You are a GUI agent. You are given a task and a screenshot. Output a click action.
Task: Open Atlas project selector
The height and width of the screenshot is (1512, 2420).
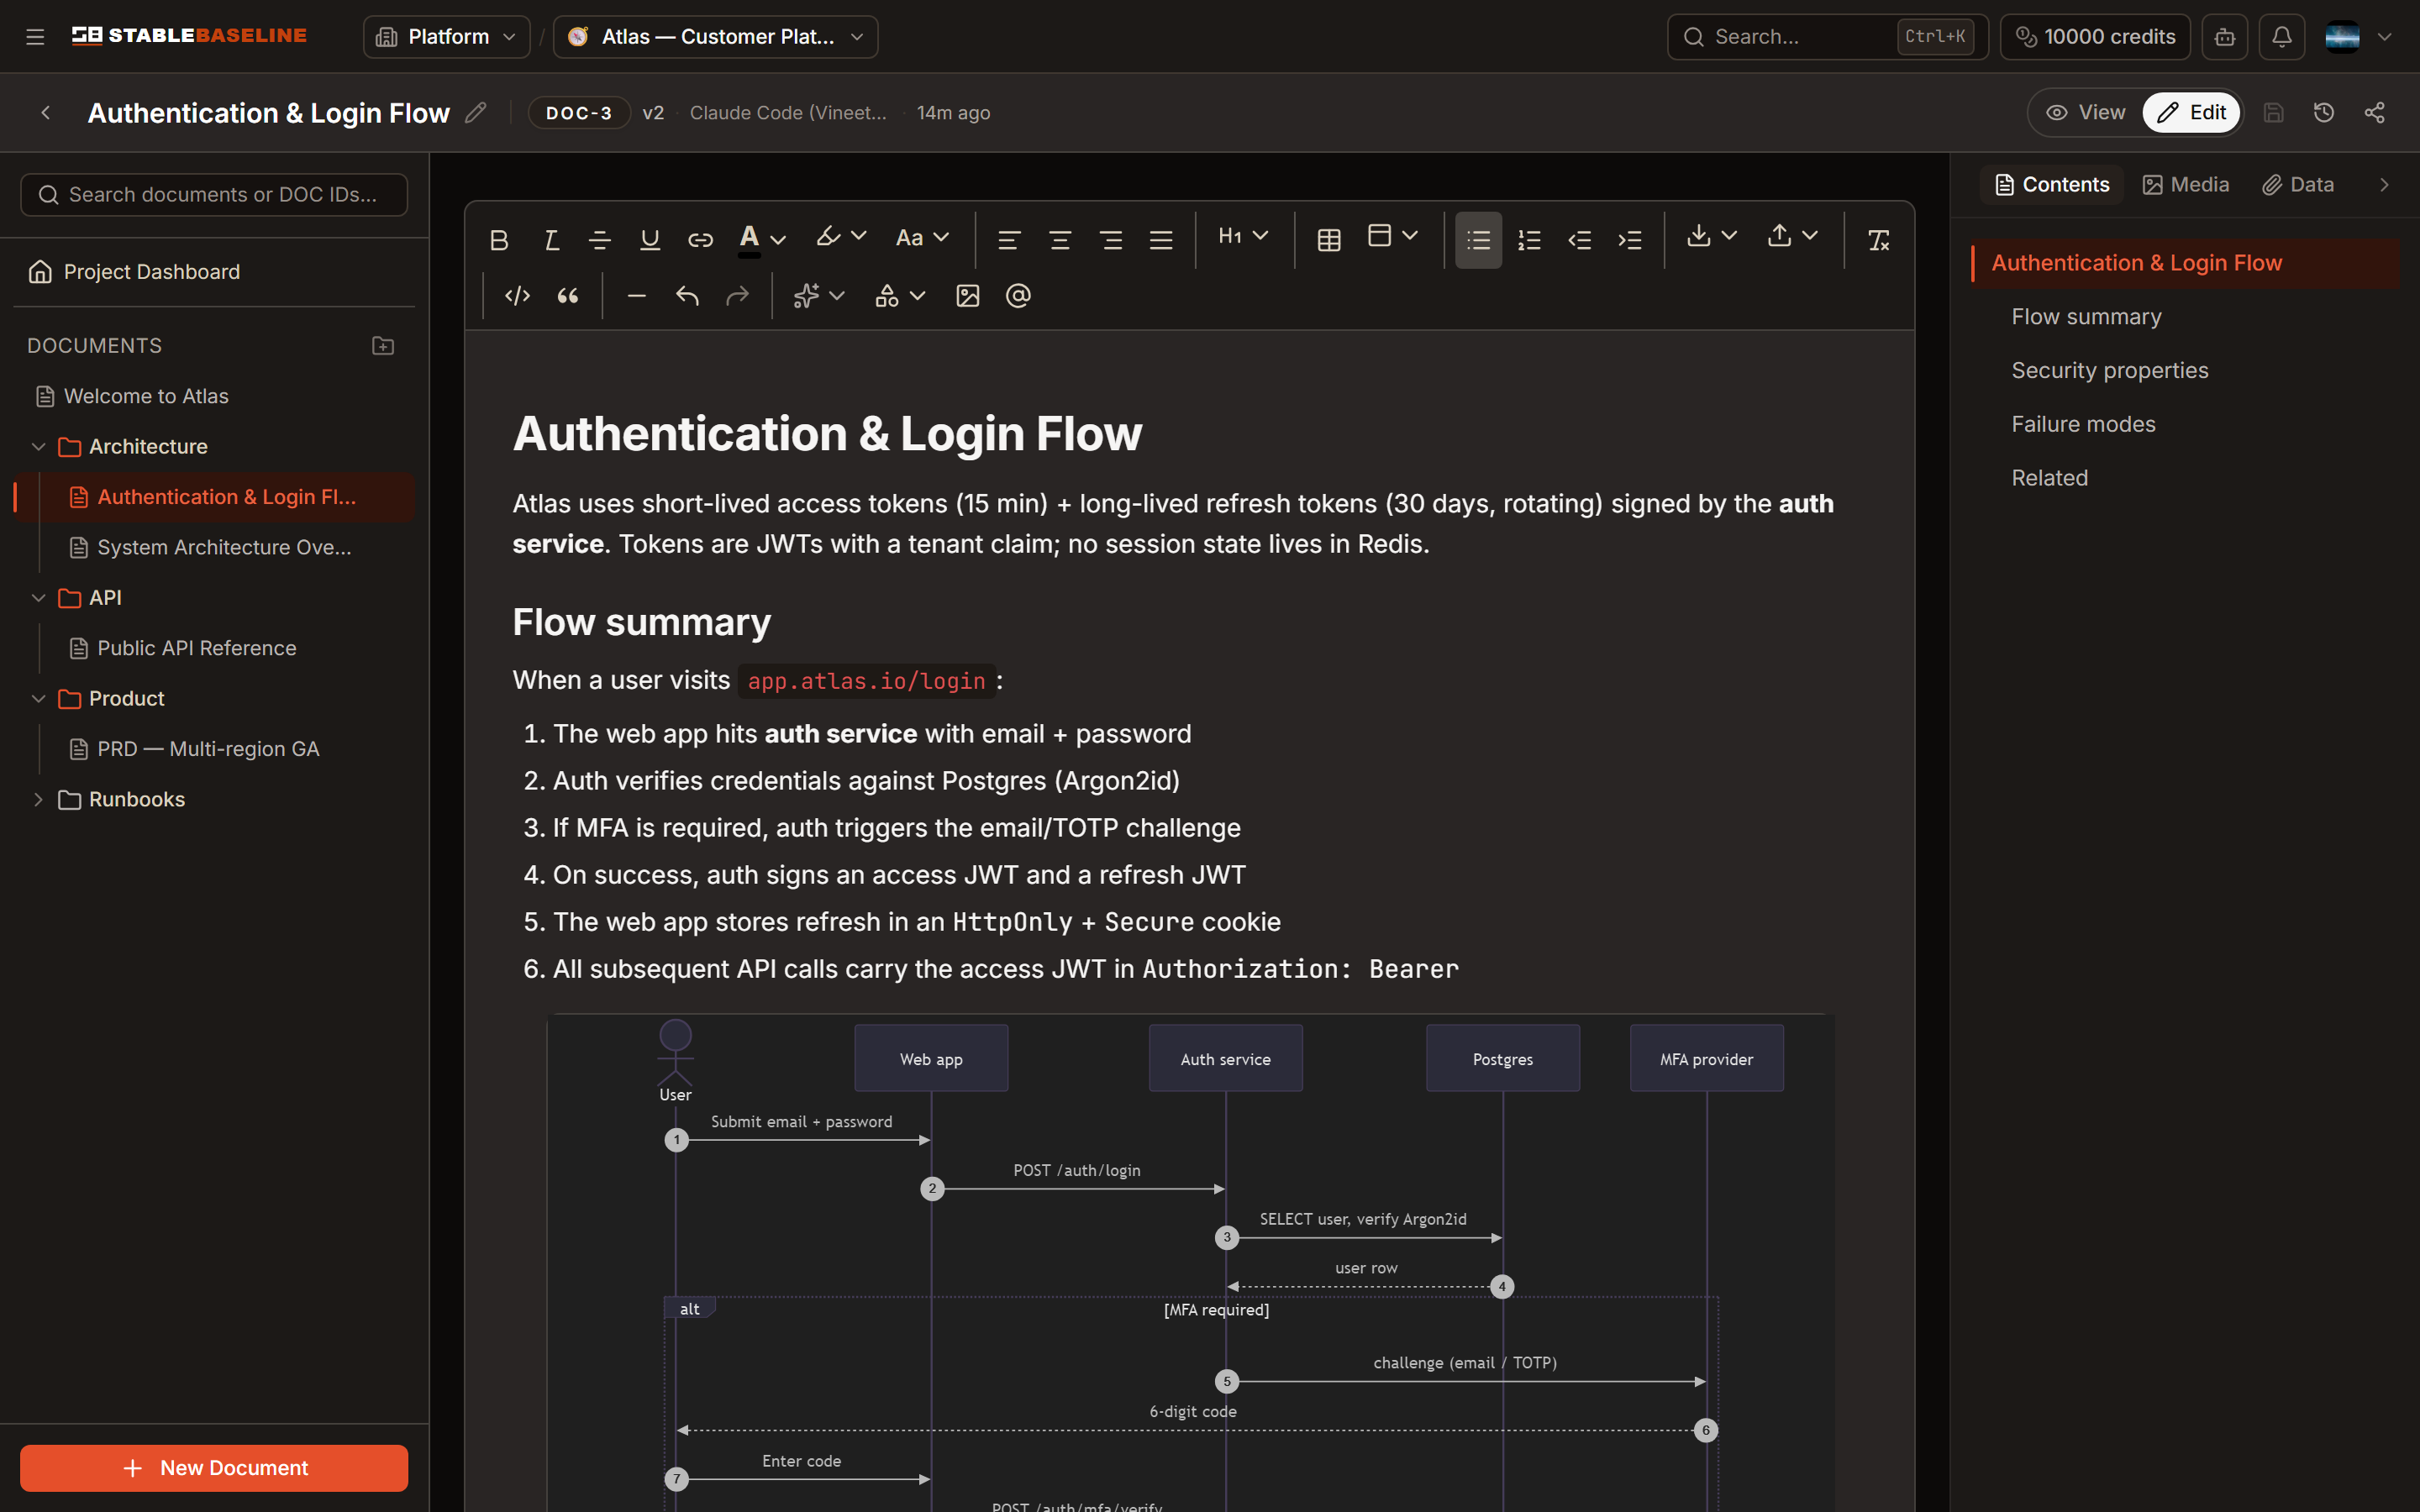pyautogui.click(x=716, y=37)
